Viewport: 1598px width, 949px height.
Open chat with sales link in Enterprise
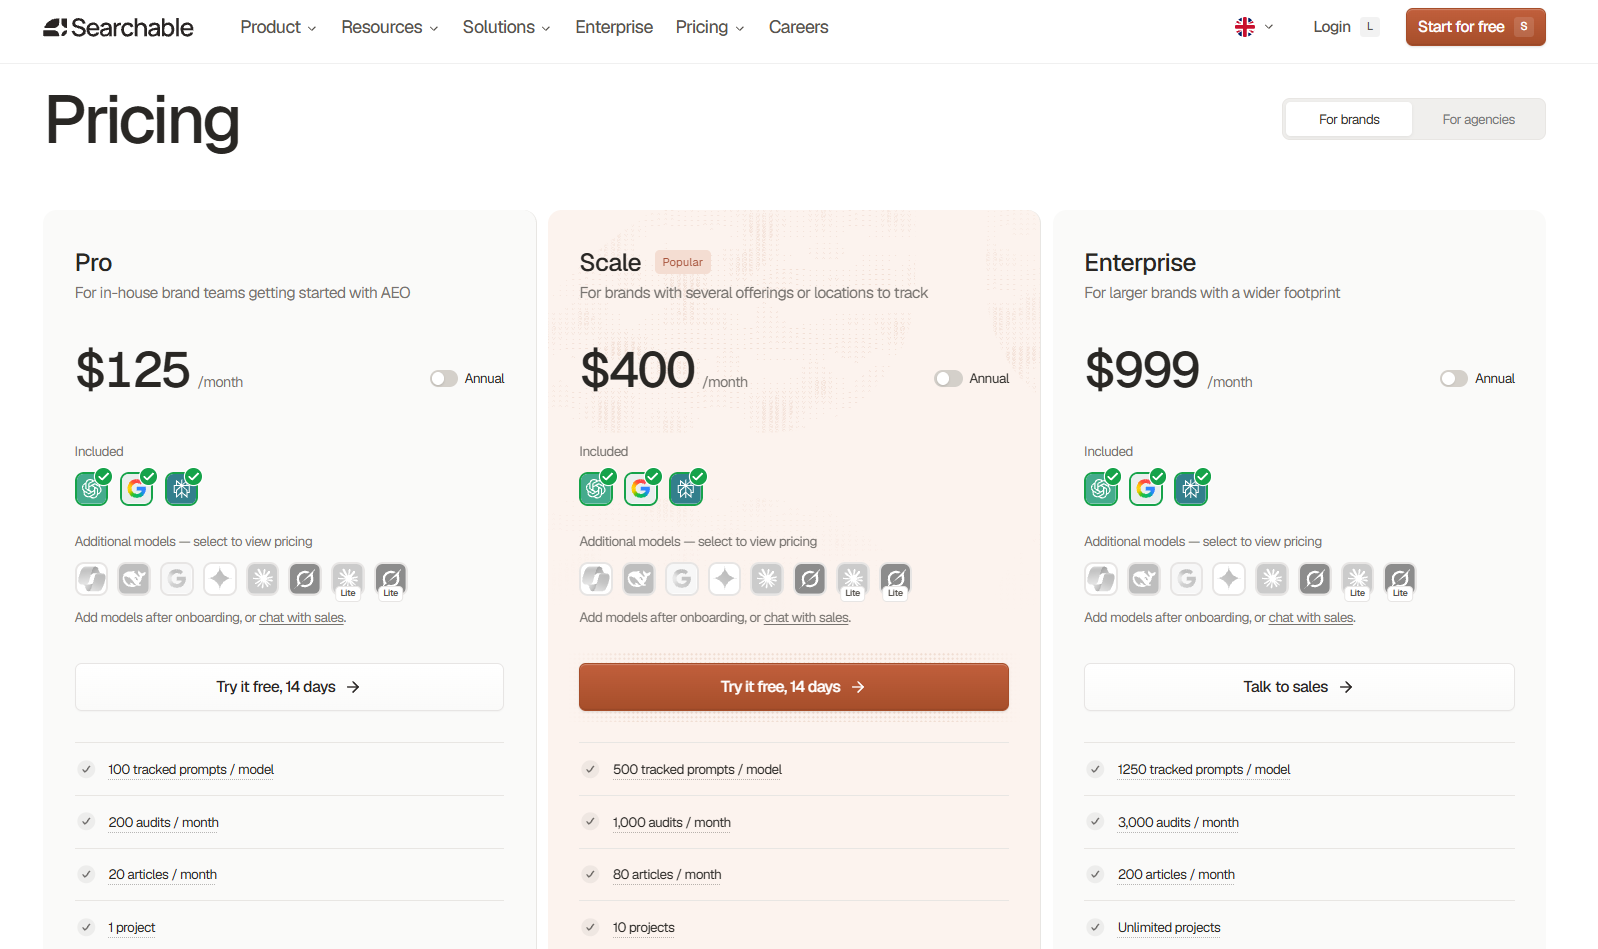pyautogui.click(x=1311, y=618)
